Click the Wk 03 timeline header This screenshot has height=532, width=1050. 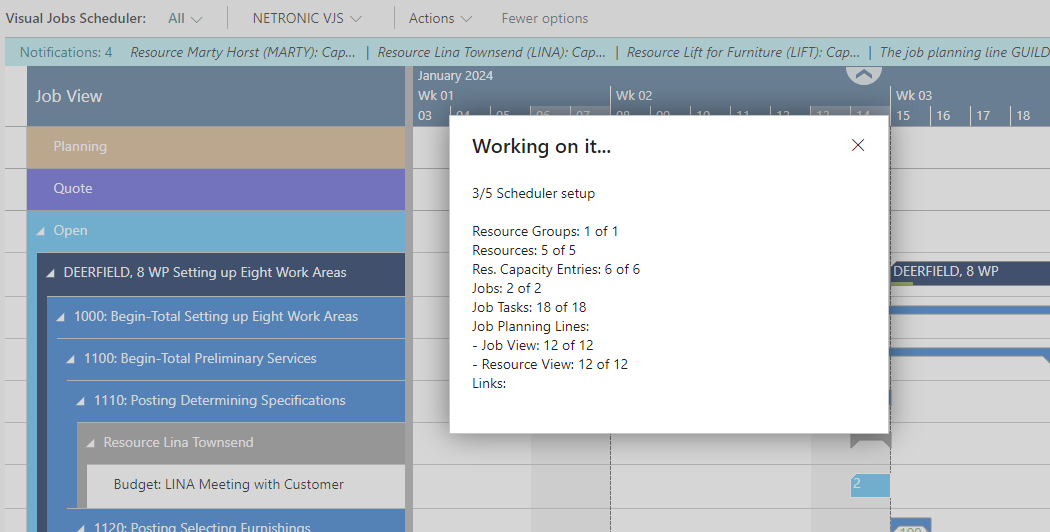click(x=913, y=96)
